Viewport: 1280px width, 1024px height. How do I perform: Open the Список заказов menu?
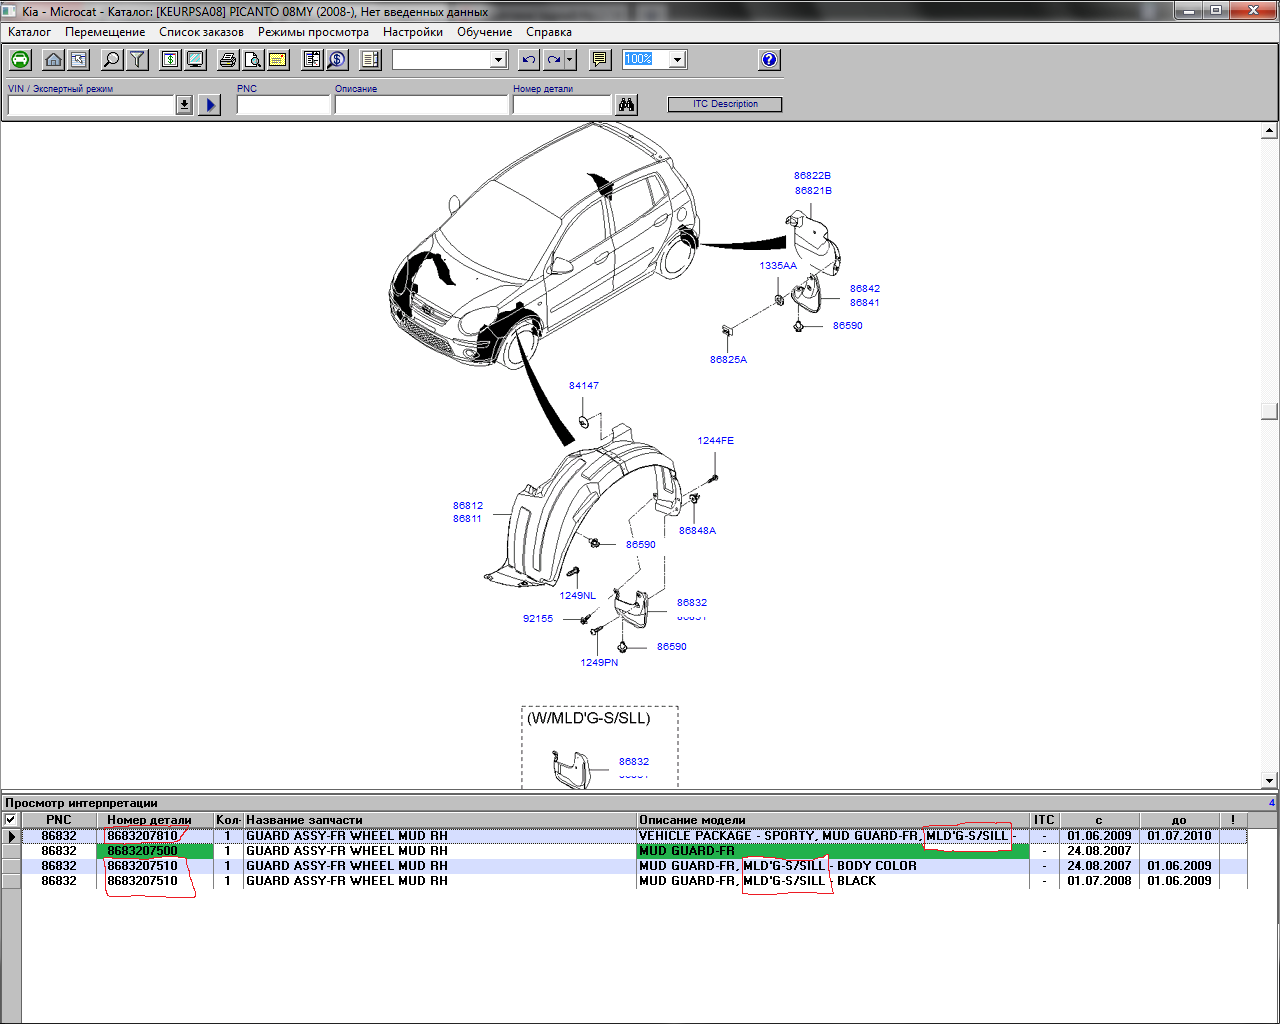pos(201,32)
